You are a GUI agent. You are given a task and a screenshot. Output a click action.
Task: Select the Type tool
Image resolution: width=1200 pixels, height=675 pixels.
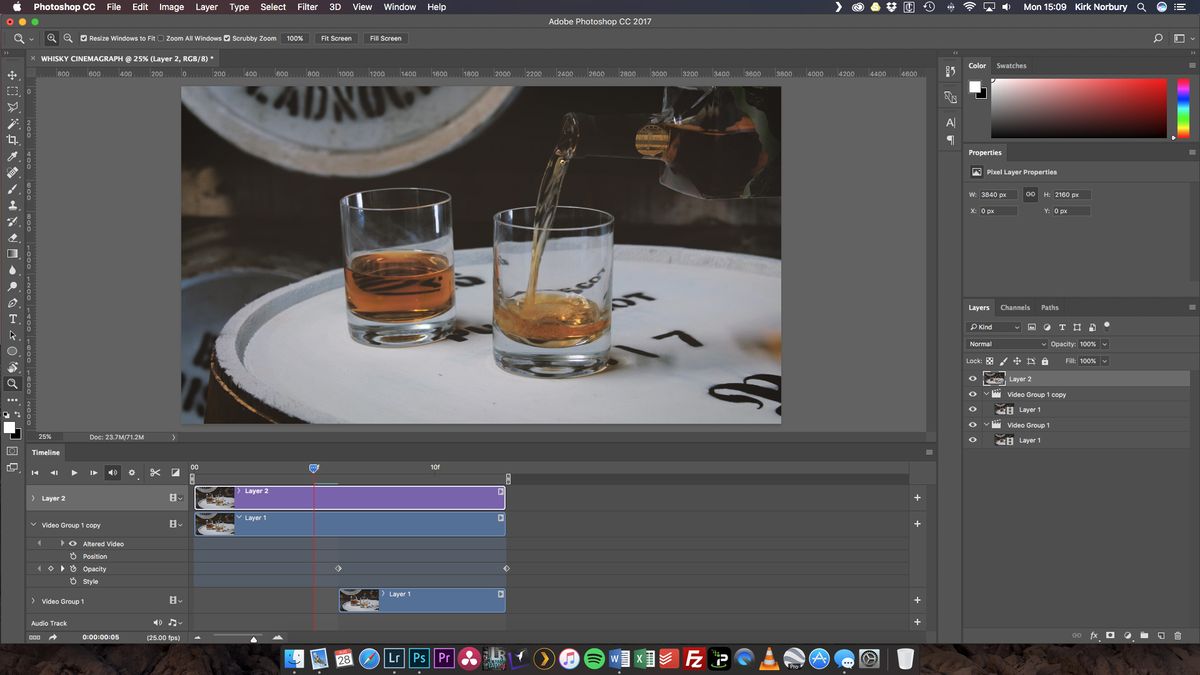pyautogui.click(x=12, y=319)
